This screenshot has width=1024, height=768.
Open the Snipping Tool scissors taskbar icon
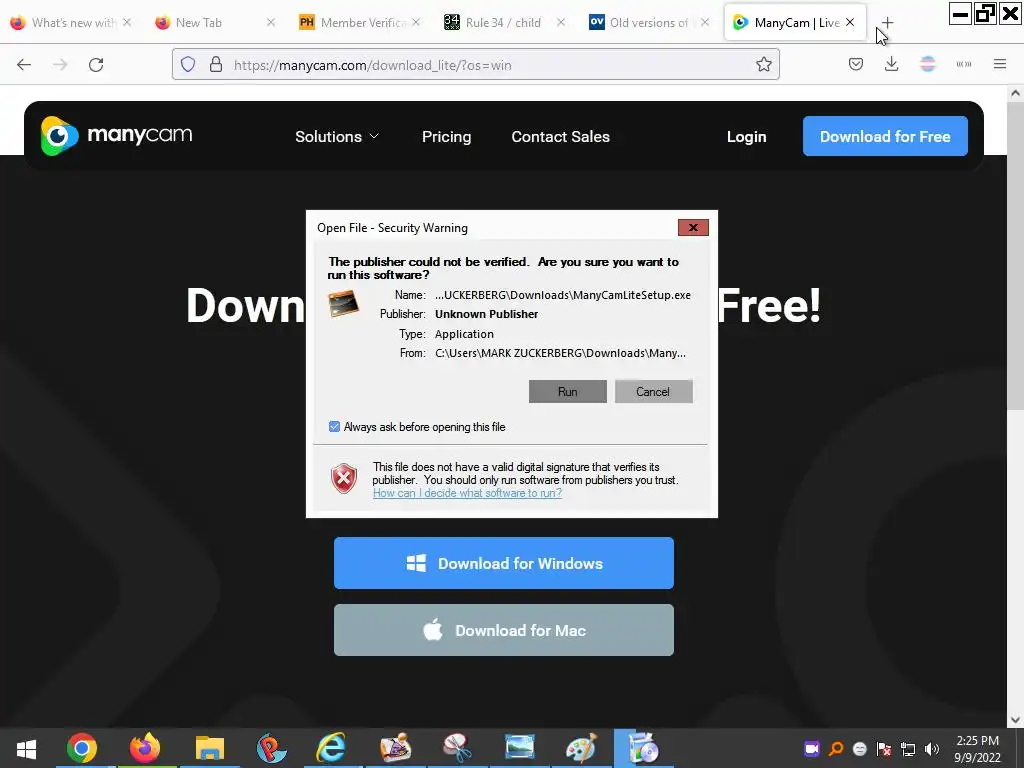[457, 748]
